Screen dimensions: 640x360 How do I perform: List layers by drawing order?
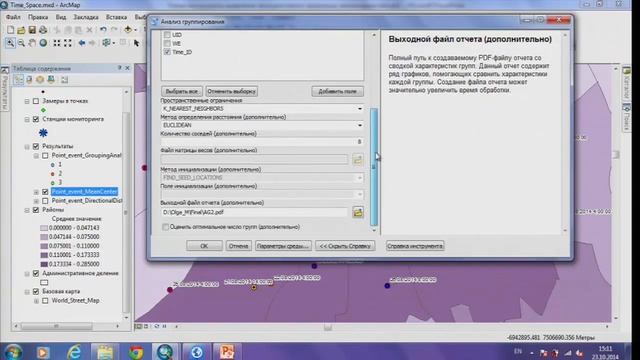point(18,80)
